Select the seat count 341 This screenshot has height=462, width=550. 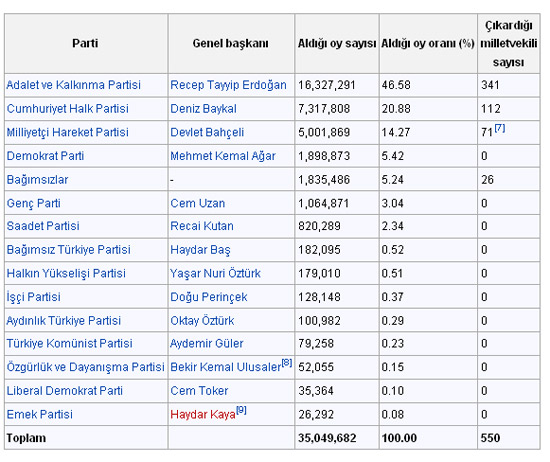[x=490, y=85]
